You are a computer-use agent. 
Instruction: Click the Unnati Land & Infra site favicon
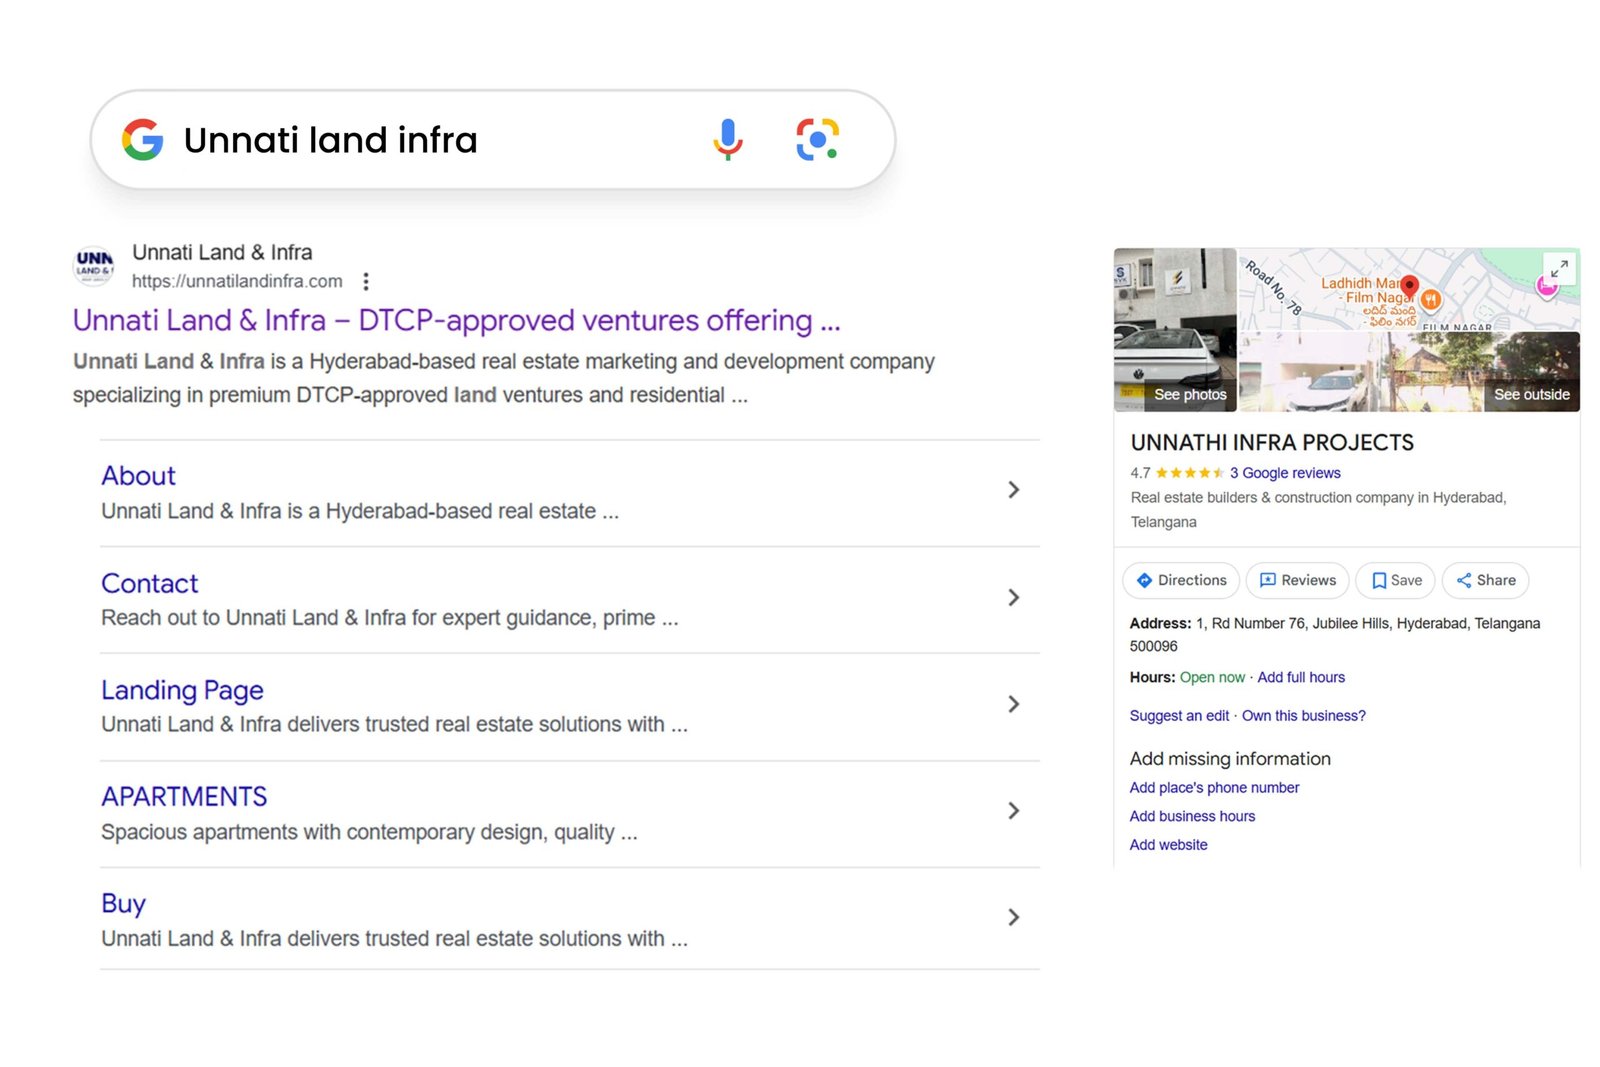tap(94, 265)
